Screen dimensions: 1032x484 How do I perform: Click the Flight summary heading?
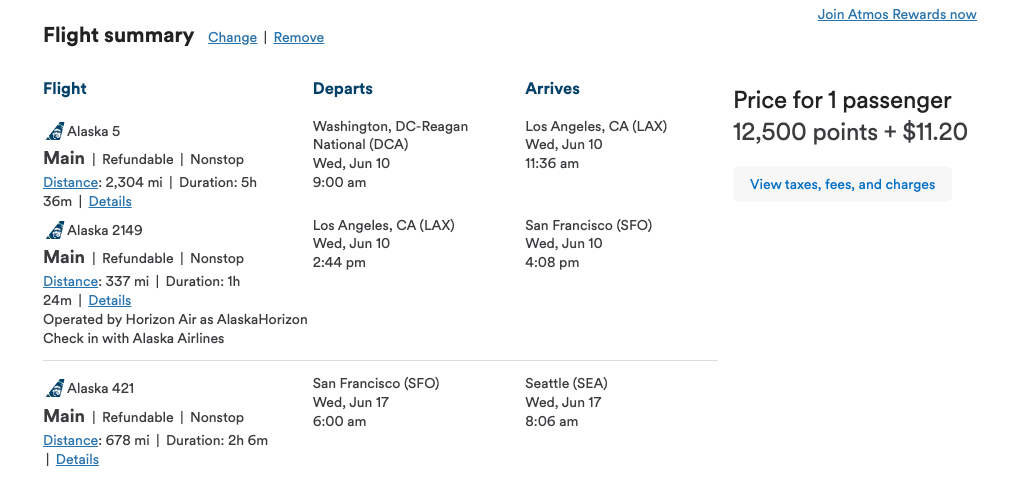tap(118, 35)
